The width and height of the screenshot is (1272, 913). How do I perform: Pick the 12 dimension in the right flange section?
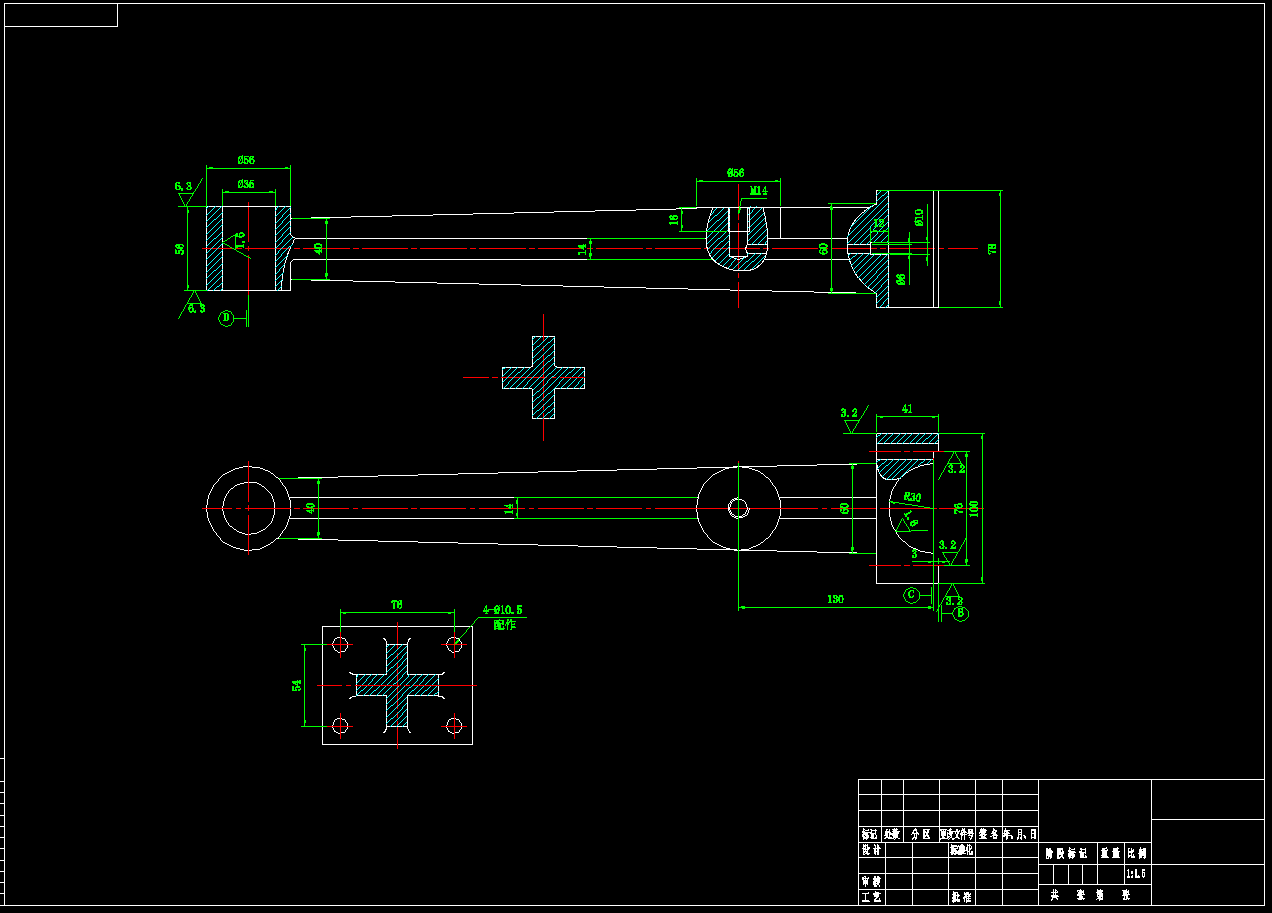coord(879,223)
